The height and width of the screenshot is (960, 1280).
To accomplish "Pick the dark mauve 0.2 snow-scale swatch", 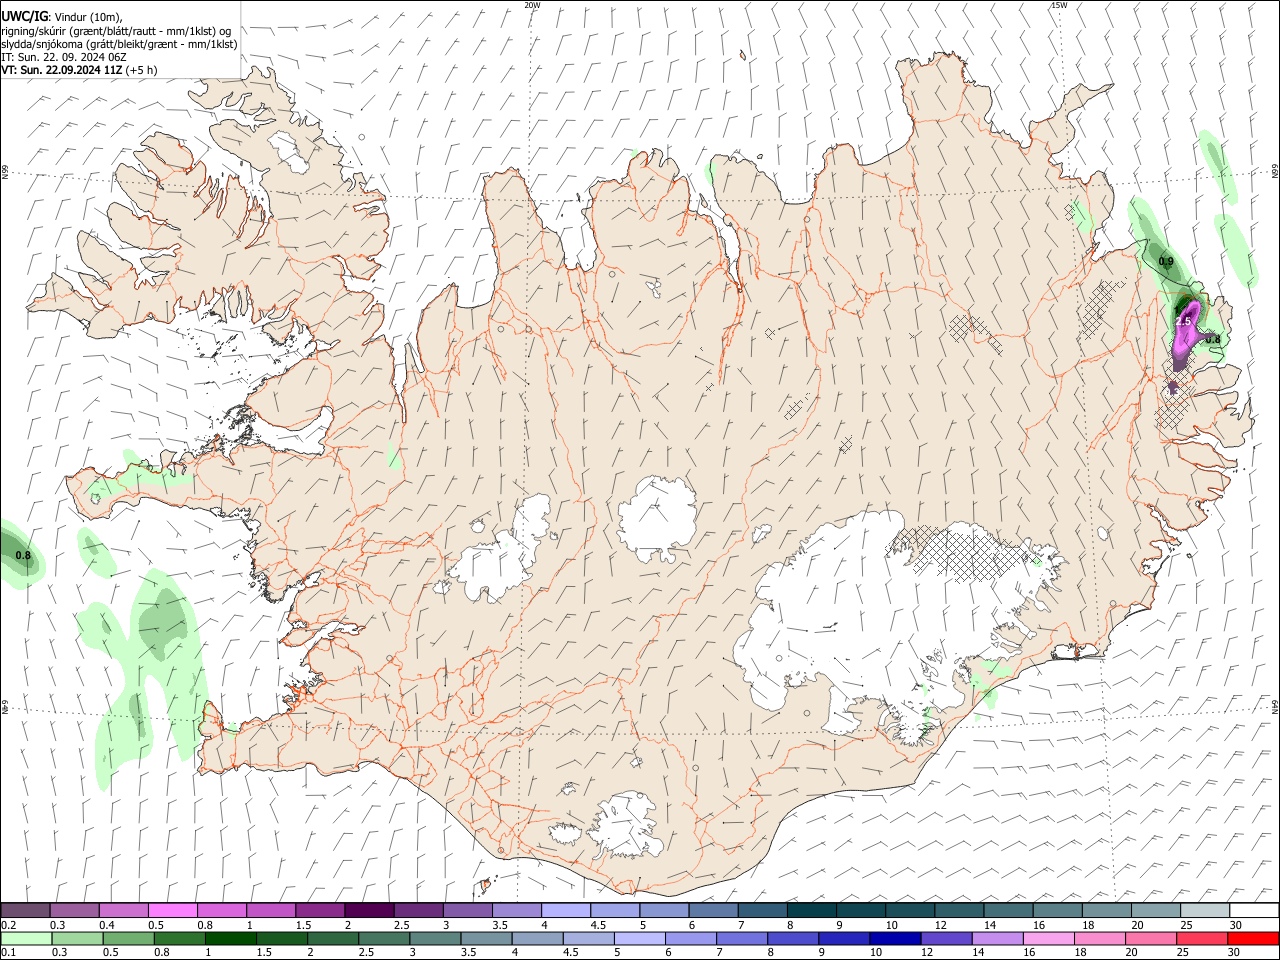I will [25, 910].
